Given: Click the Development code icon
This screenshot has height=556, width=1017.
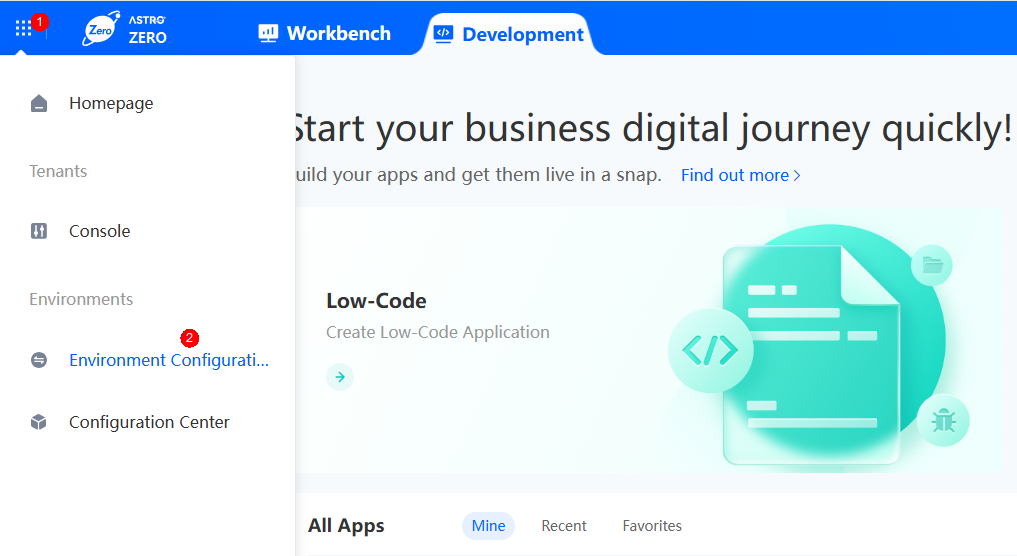Looking at the screenshot, I should point(444,34).
